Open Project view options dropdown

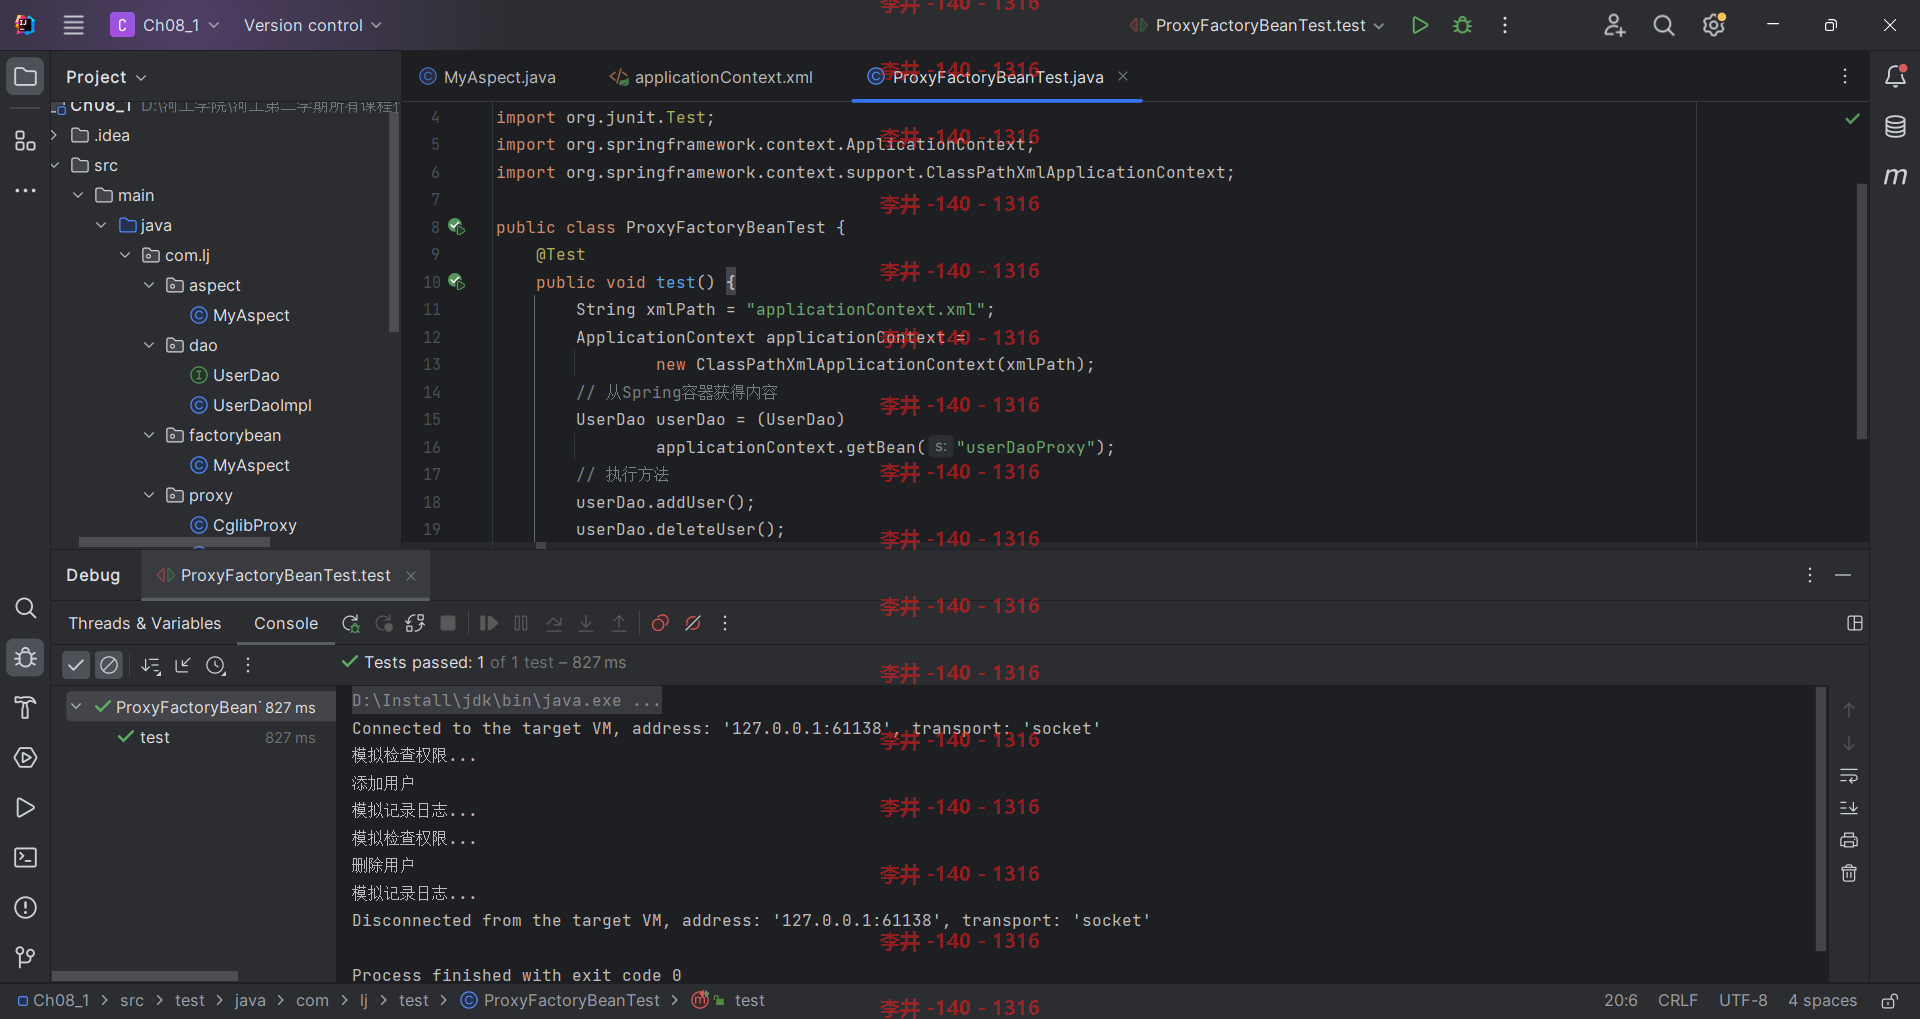pos(106,77)
